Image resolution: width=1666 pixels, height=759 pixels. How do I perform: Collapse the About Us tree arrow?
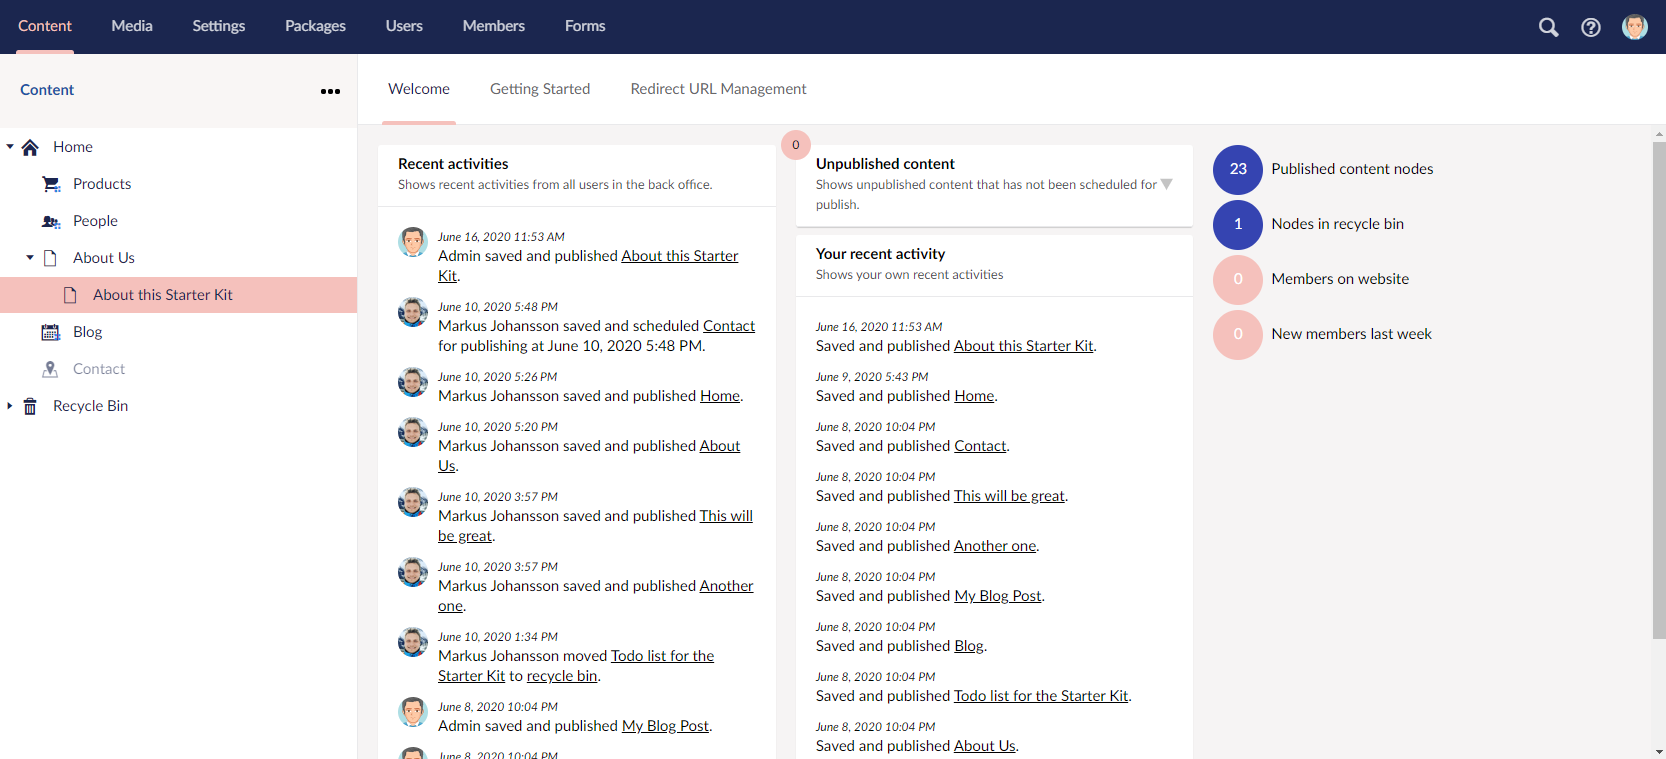30,258
